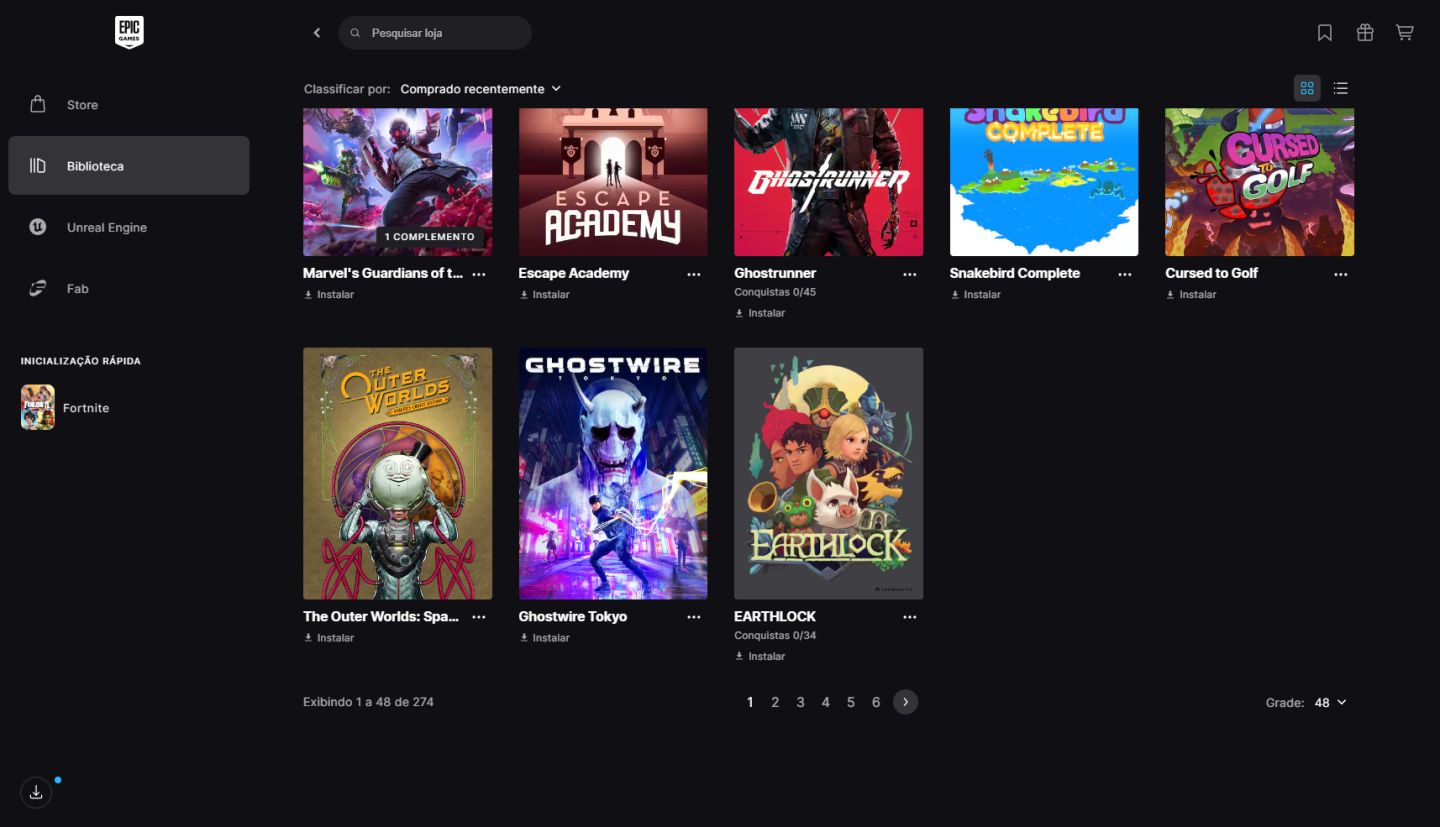The width and height of the screenshot is (1440, 827).
Task: Open the gift icon in the header
Action: click(x=1365, y=33)
